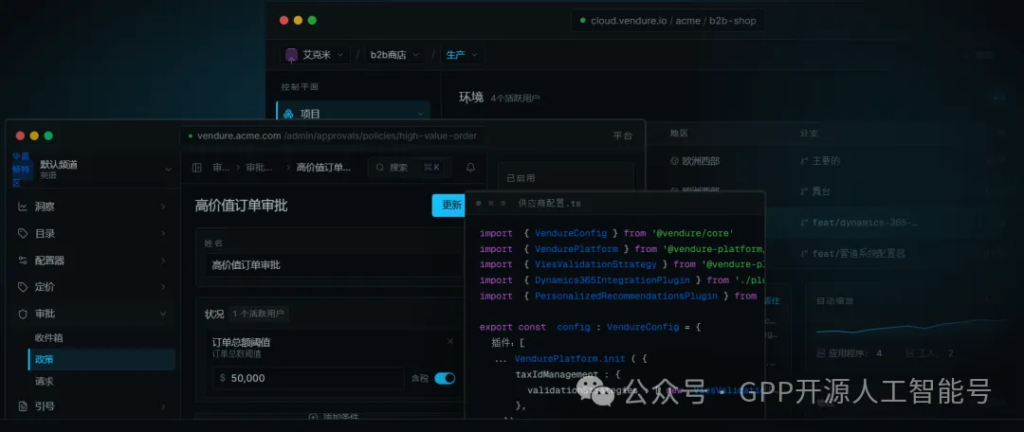Viewport: 1024px width, 432px height.
Task: Expand the 目录 section chevron
Action: pos(163,234)
